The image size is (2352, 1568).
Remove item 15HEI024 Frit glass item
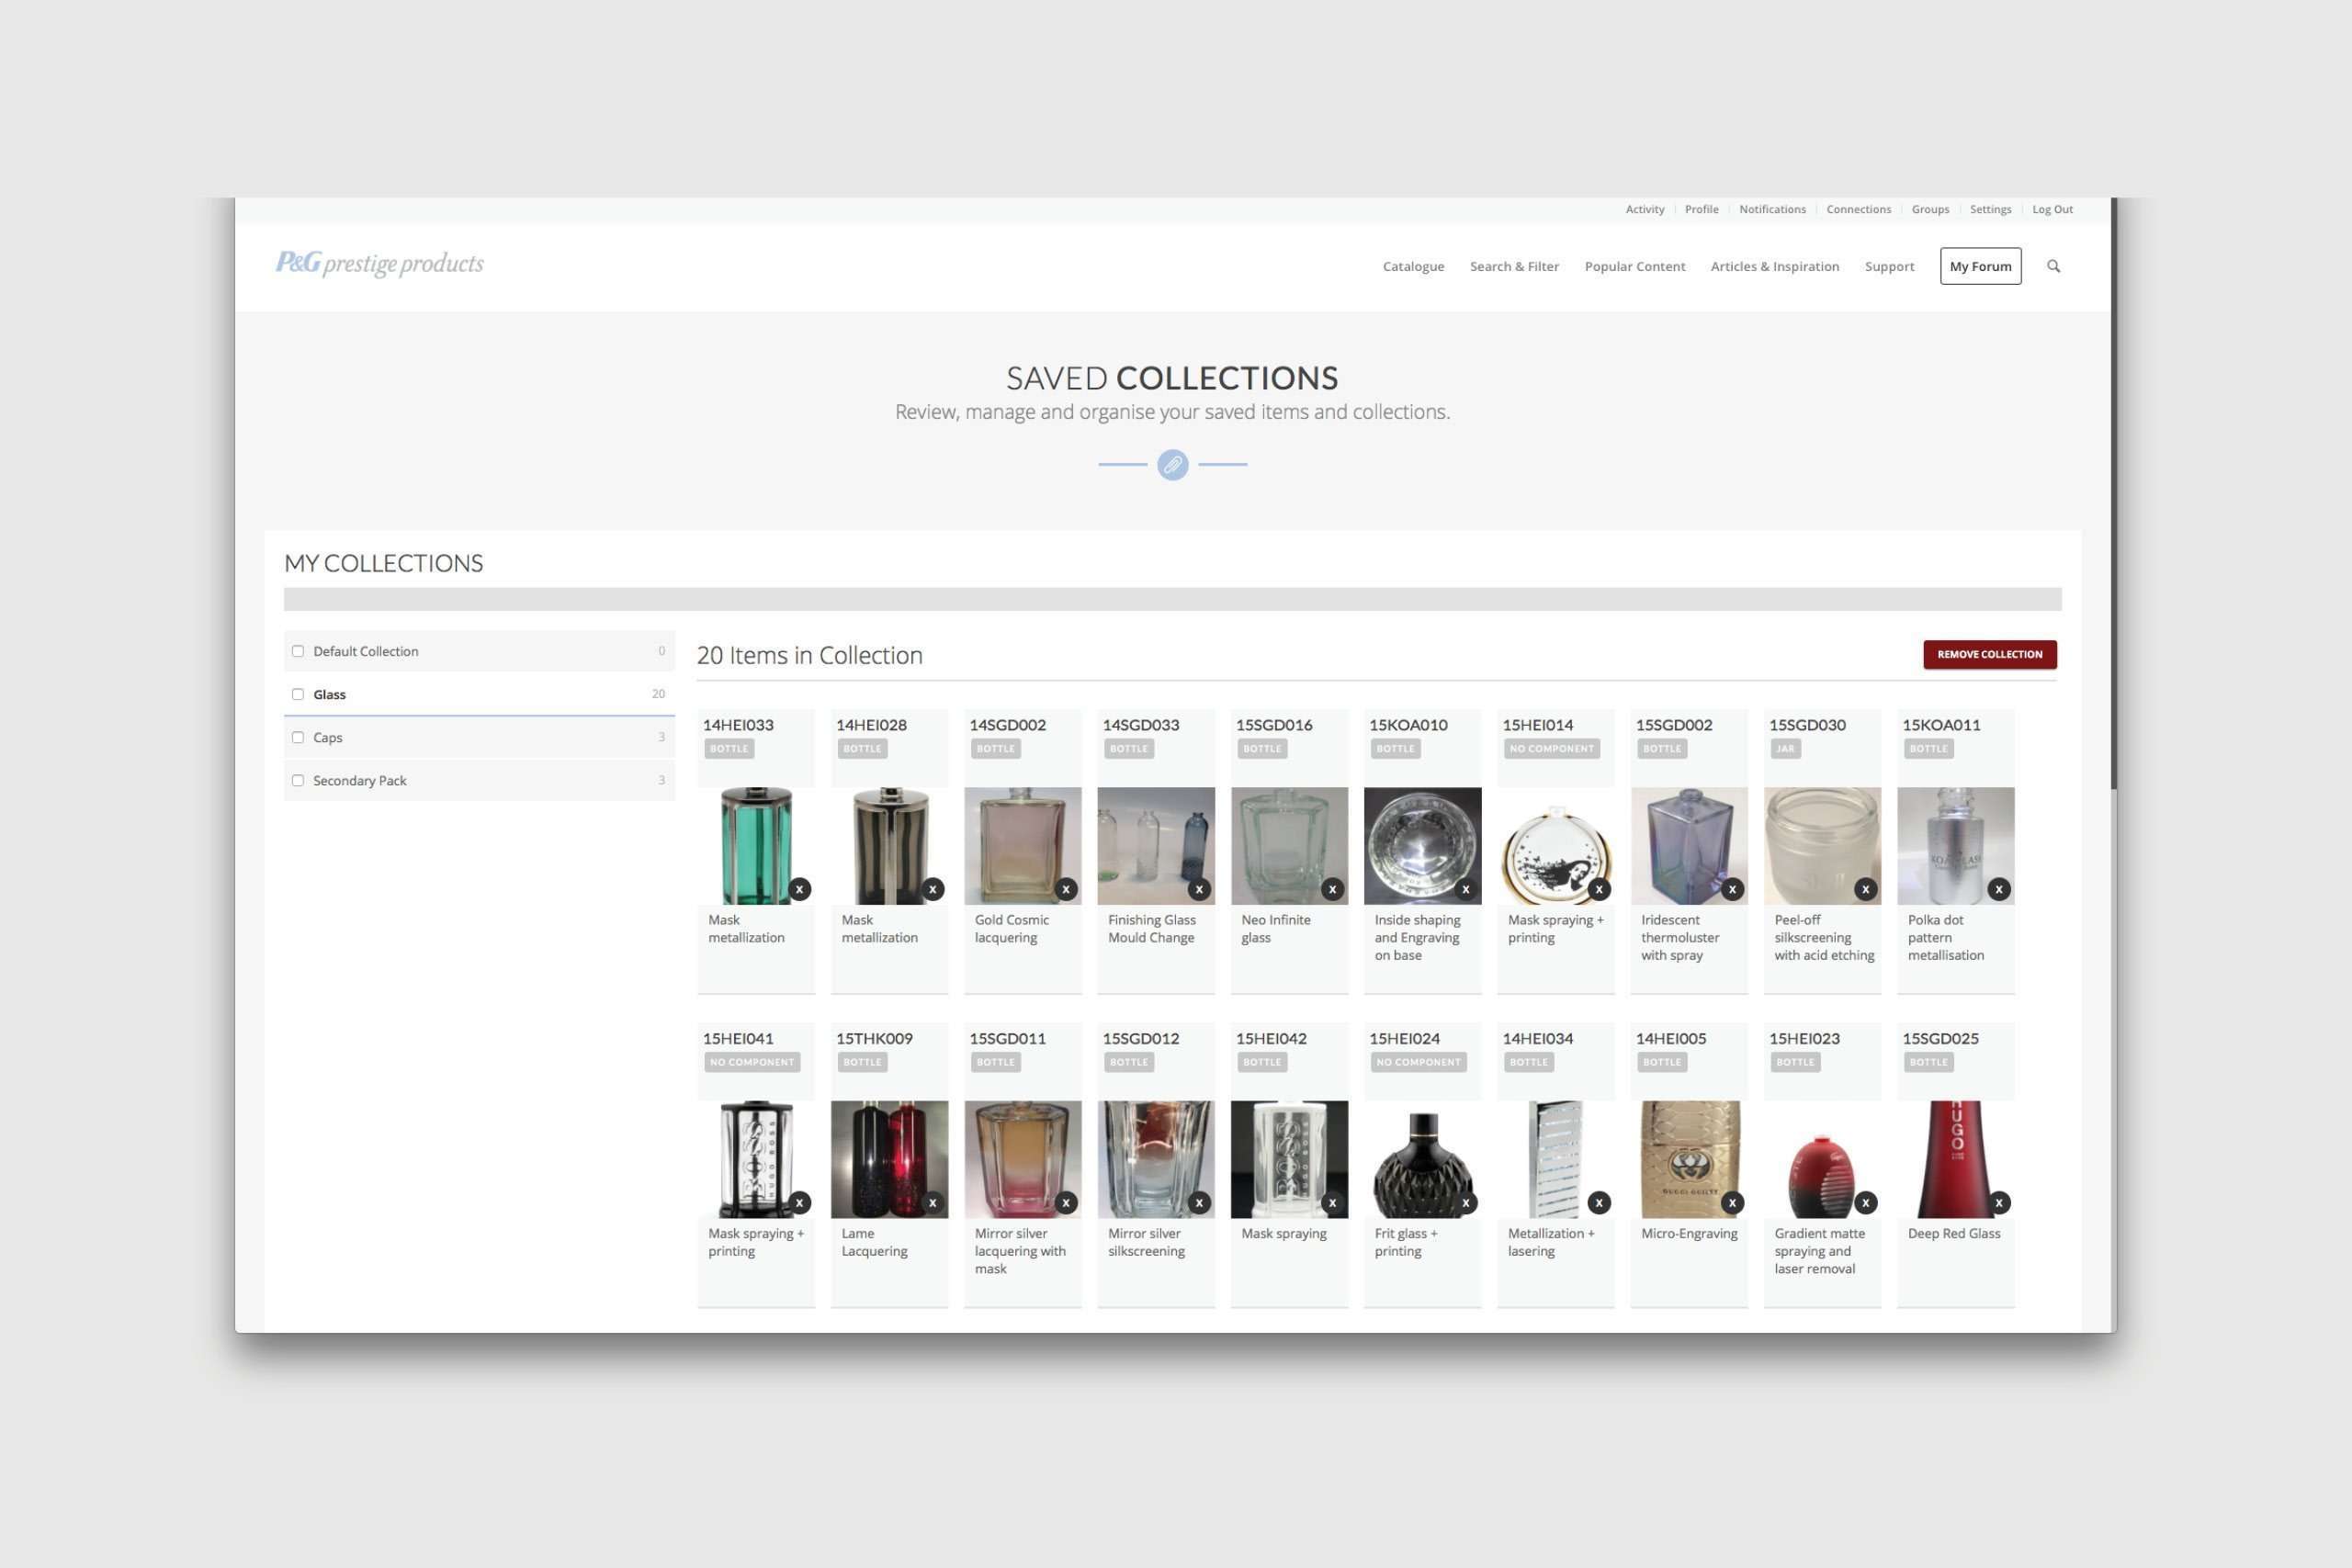pyautogui.click(x=1466, y=1203)
